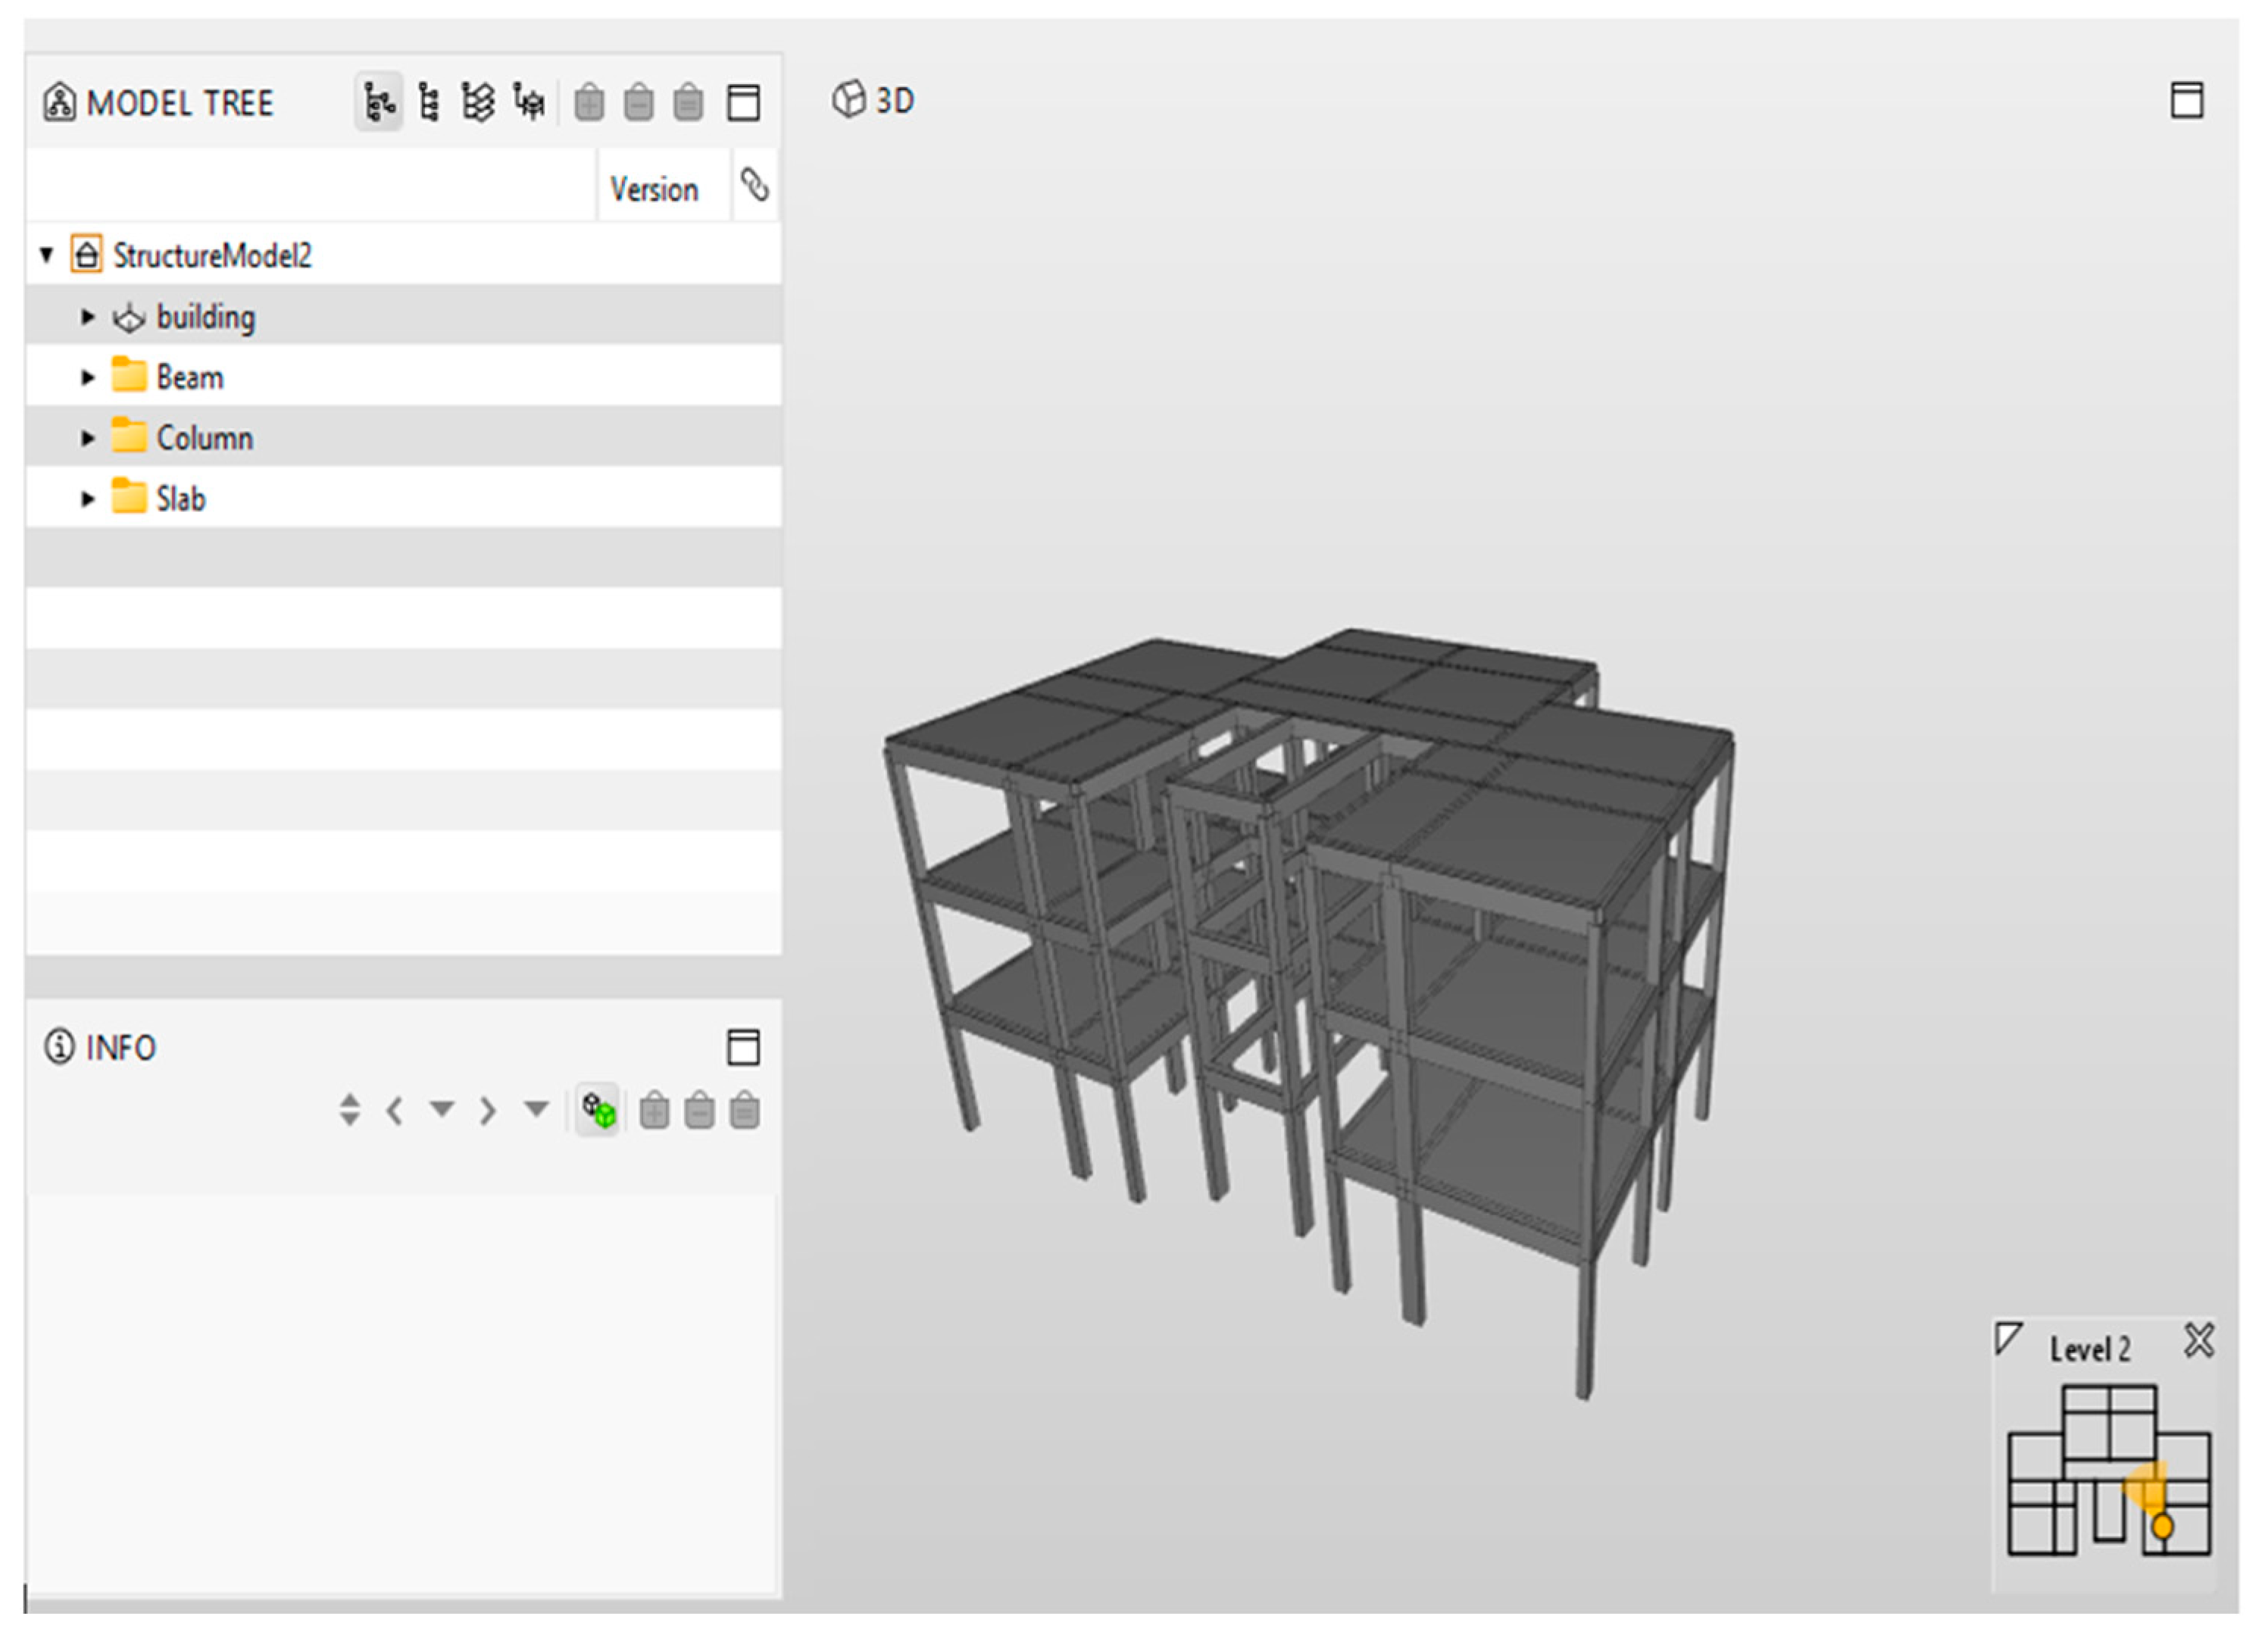Toggle the green cube selection sync
Image resolution: width=2268 pixels, height=1635 pixels.
(x=599, y=1110)
